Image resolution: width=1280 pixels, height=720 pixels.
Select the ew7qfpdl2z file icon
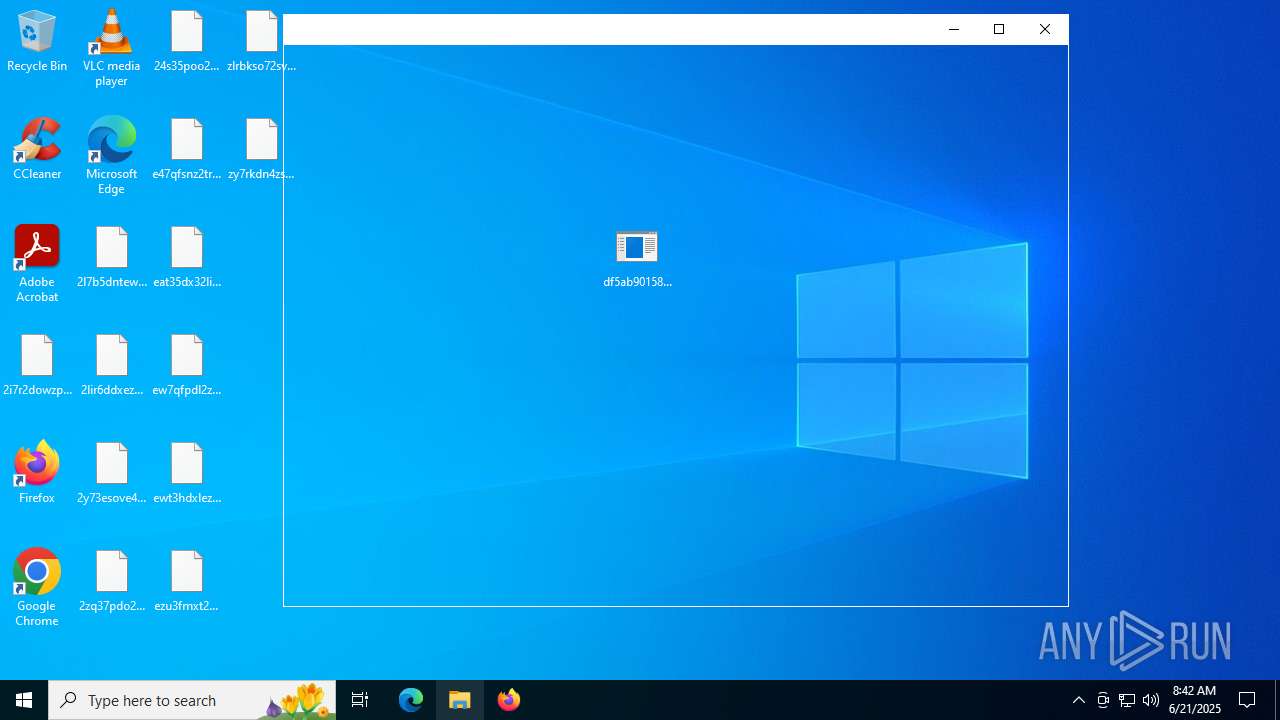[x=187, y=365]
